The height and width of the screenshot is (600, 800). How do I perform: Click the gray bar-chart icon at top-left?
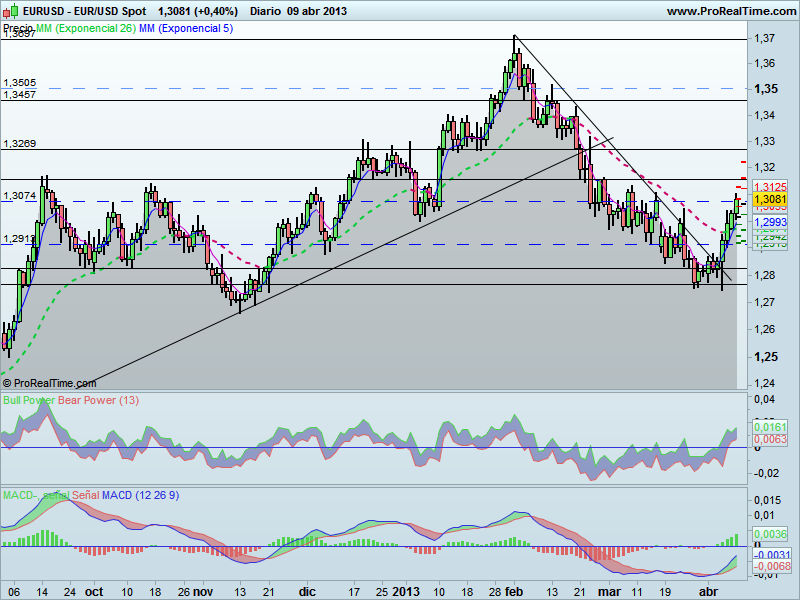[x=7, y=11]
